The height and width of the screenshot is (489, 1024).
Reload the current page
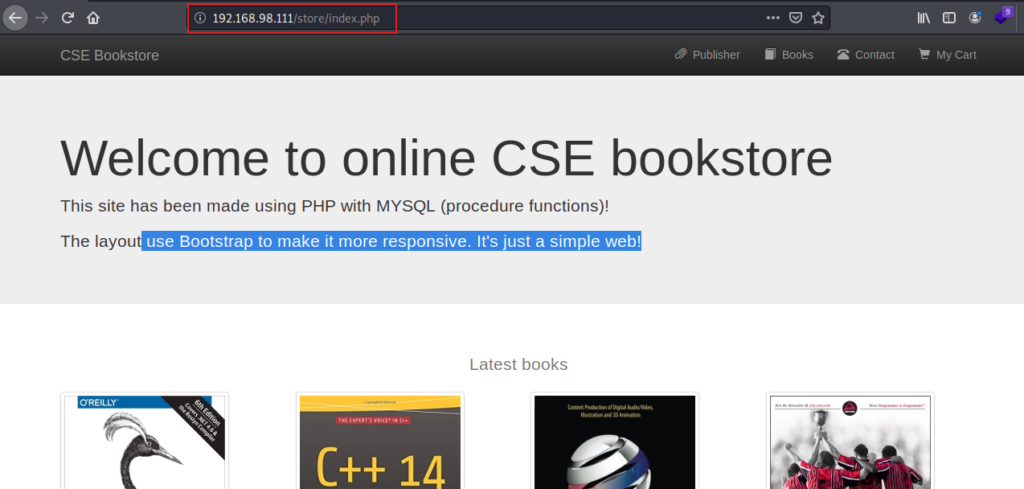[x=67, y=18]
